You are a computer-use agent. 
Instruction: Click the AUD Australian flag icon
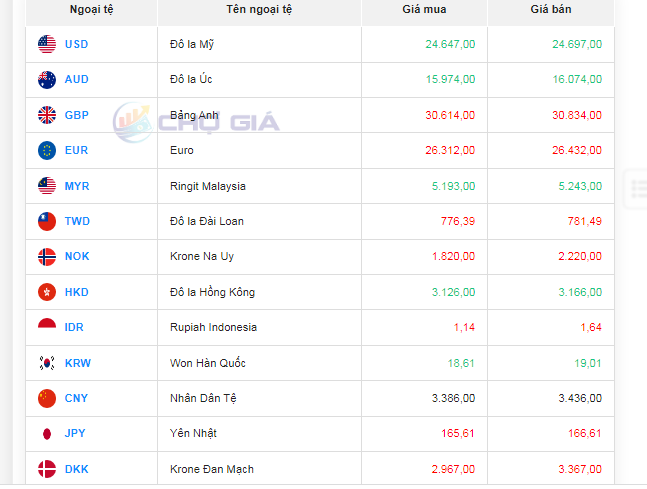(x=47, y=80)
